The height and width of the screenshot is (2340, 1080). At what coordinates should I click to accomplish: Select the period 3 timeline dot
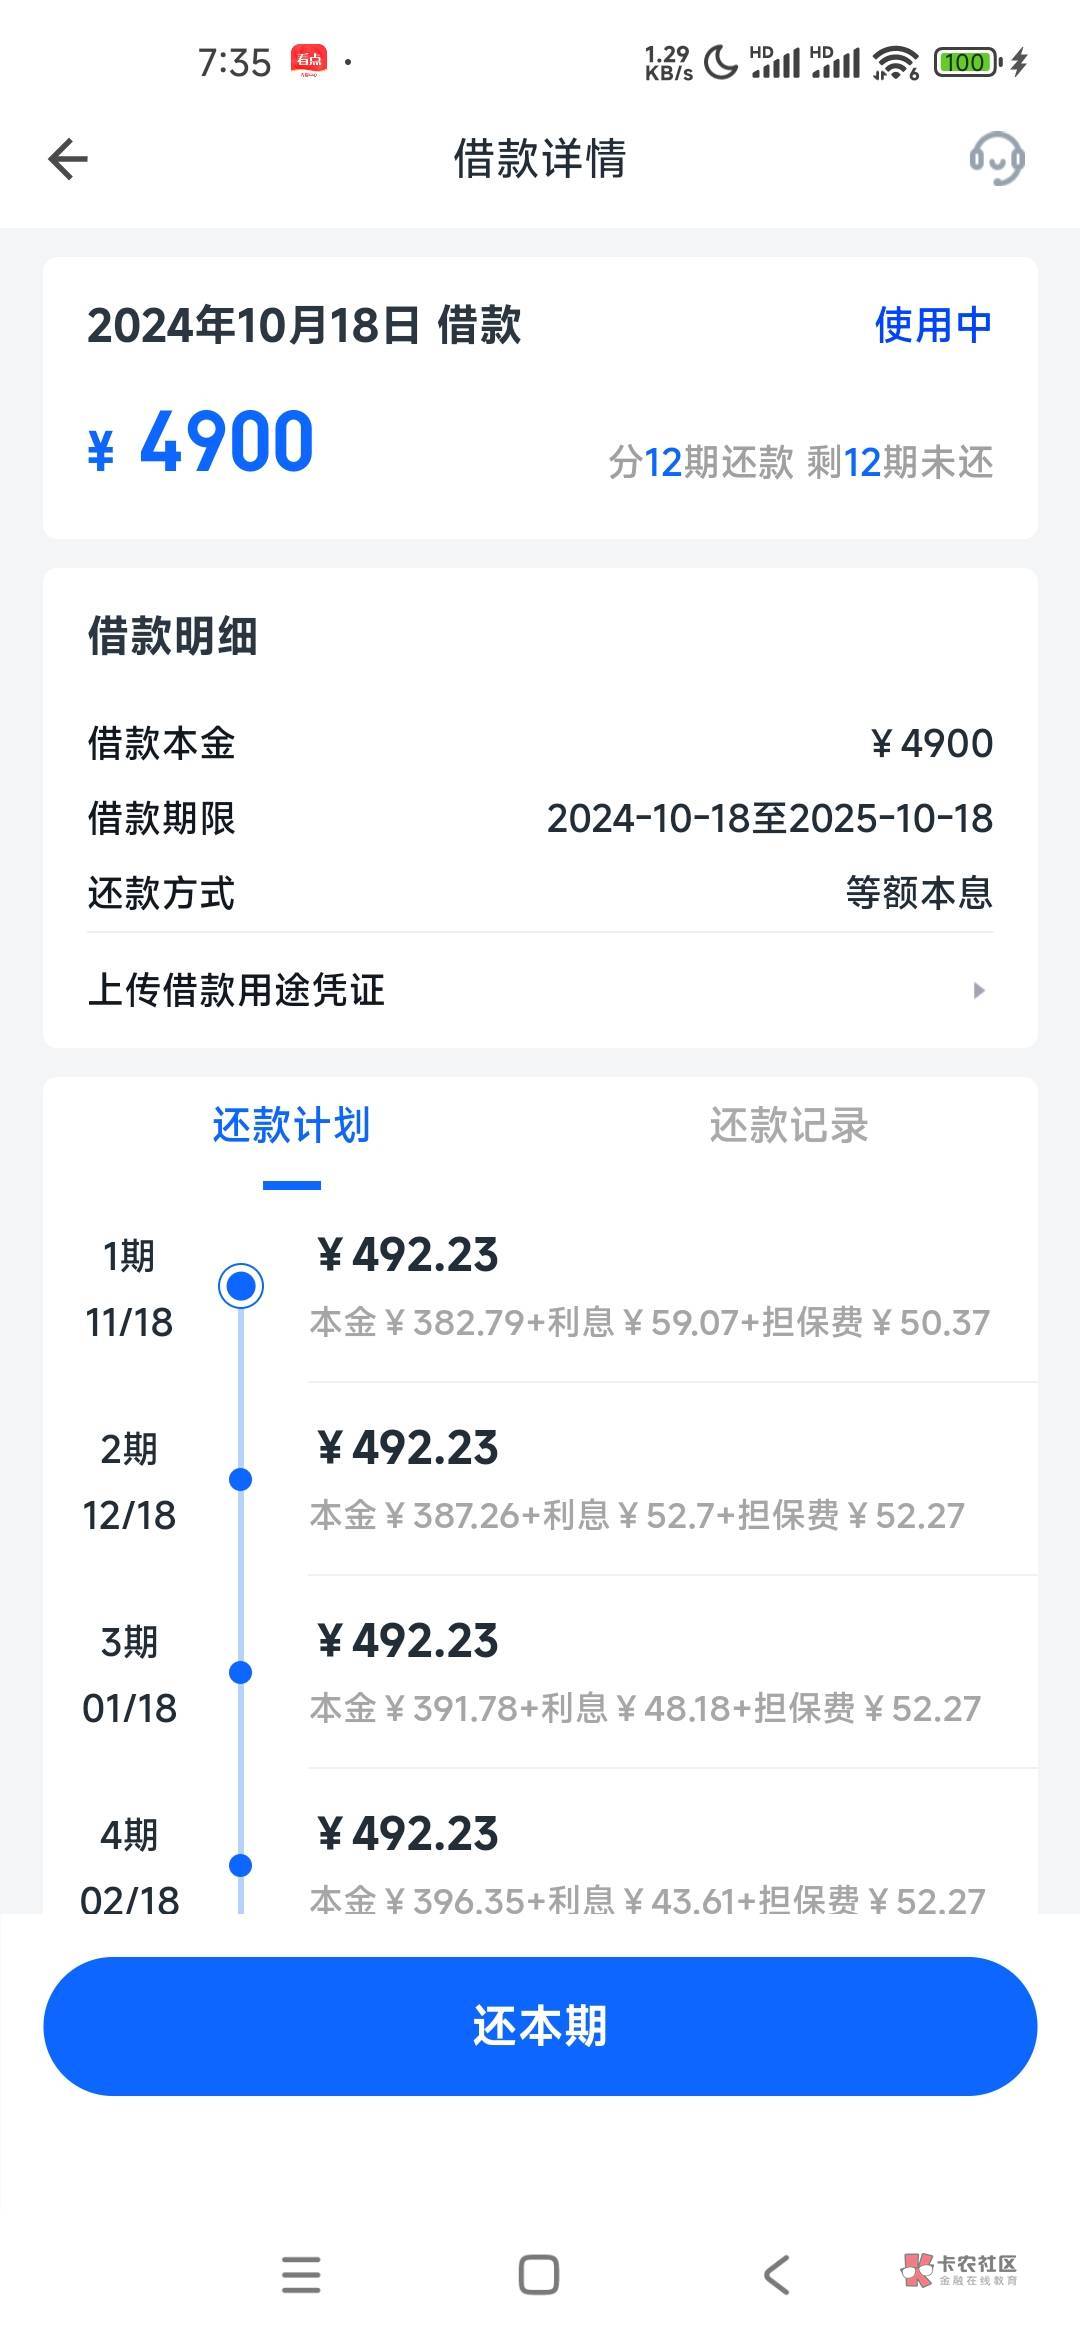click(241, 1672)
